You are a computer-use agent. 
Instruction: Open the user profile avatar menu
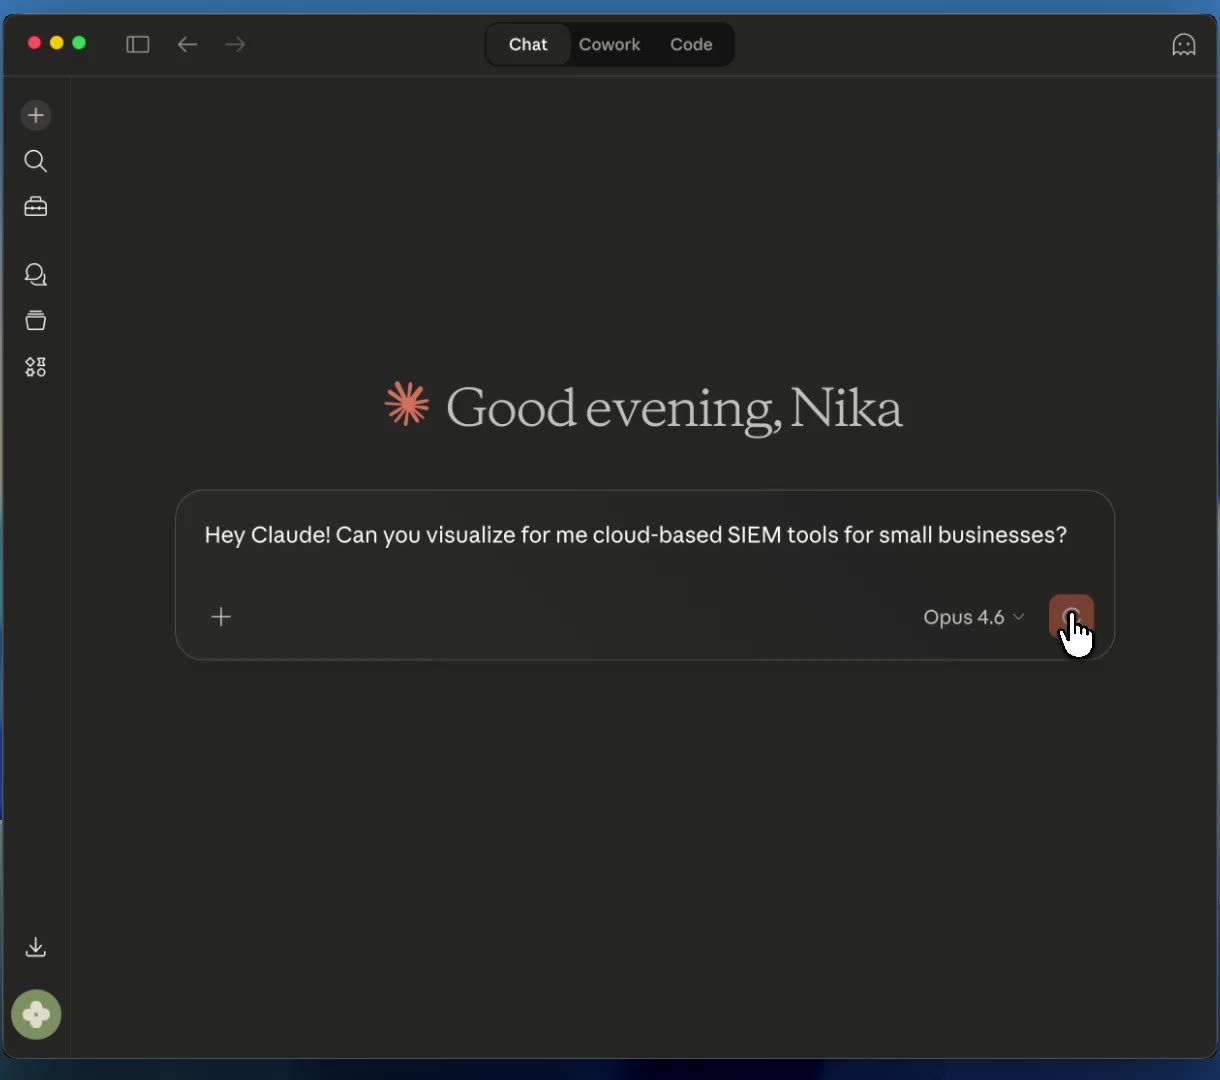click(36, 1015)
